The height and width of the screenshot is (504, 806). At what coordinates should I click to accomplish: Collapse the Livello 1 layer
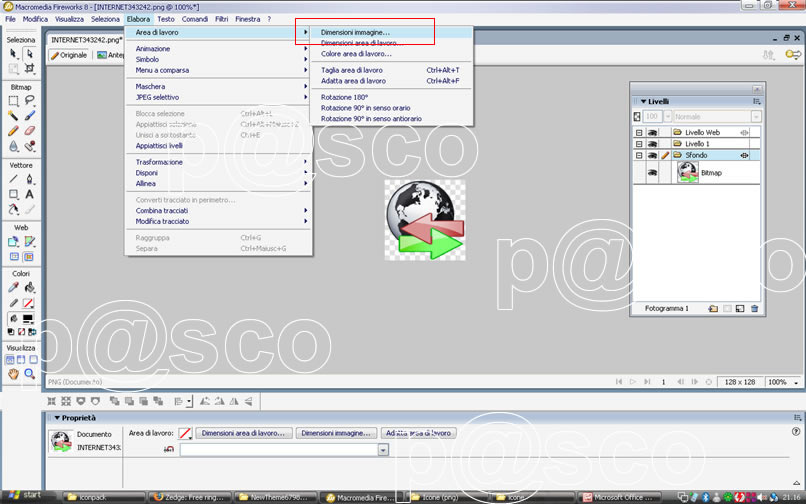point(639,144)
